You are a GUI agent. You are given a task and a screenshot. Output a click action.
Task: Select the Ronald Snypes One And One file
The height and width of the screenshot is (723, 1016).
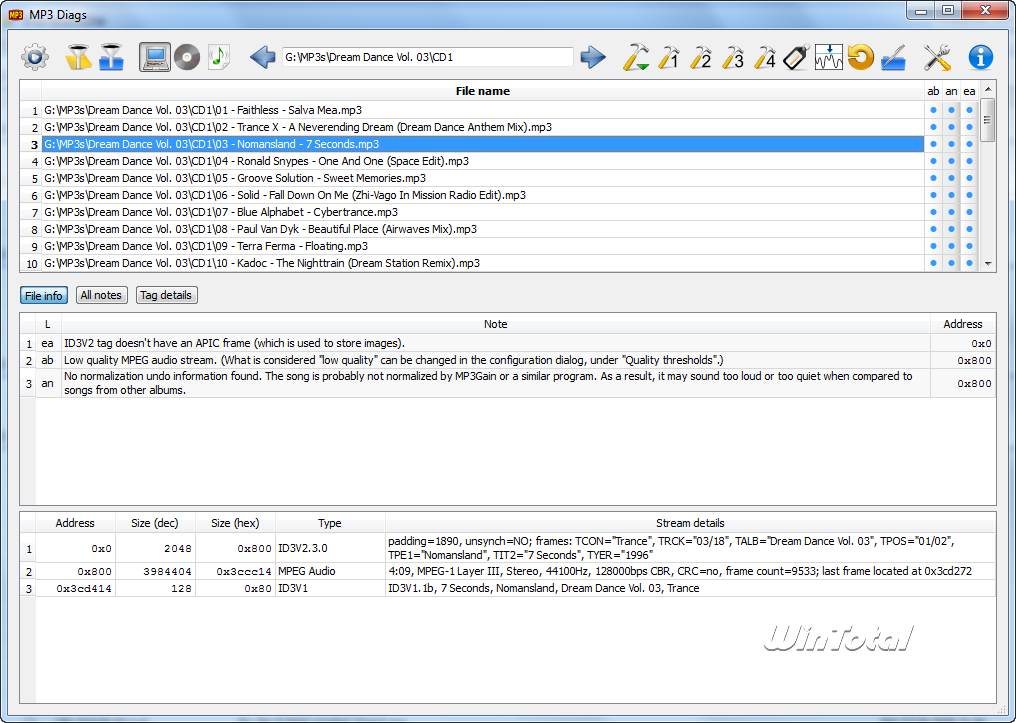coord(483,161)
